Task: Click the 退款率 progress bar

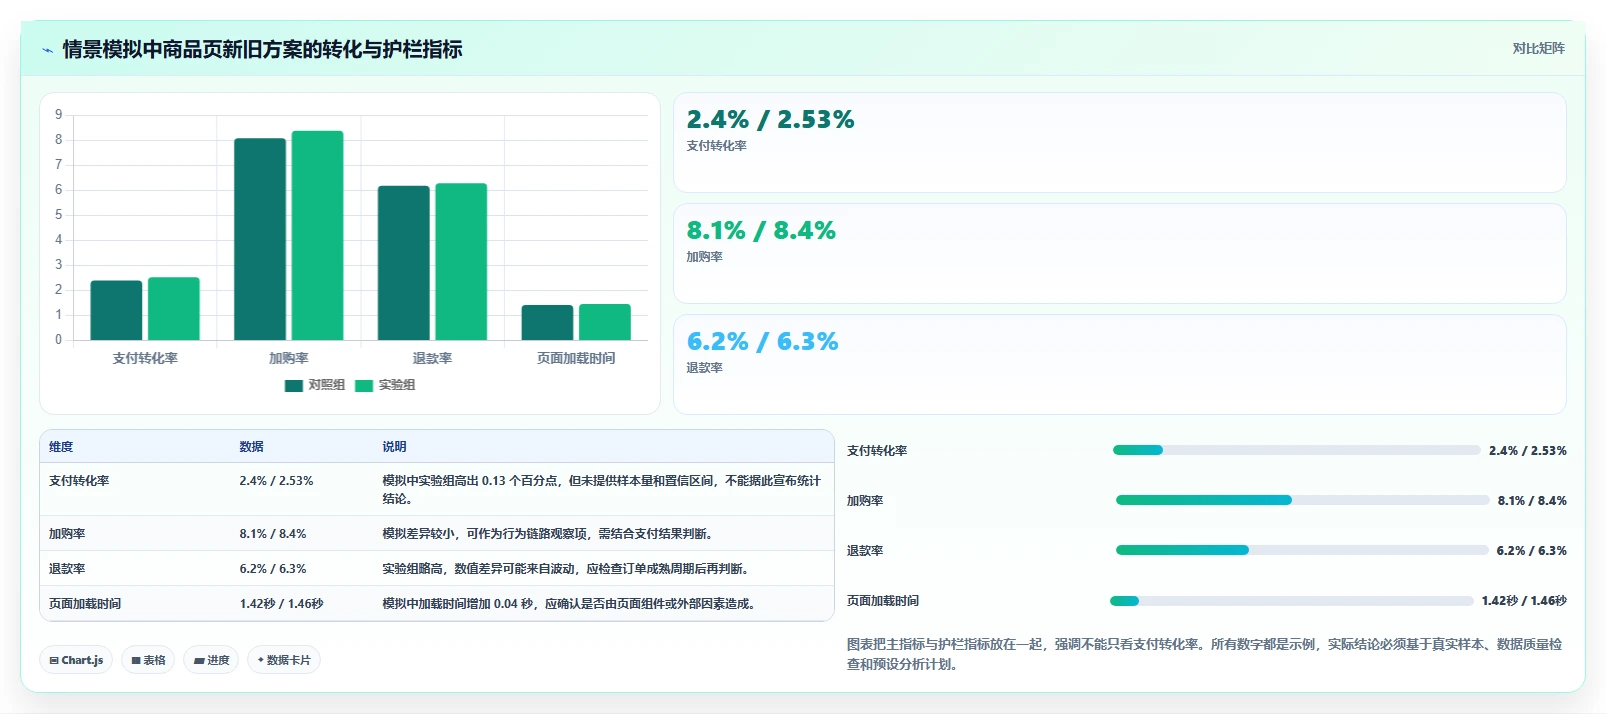Action: tap(1302, 550)
